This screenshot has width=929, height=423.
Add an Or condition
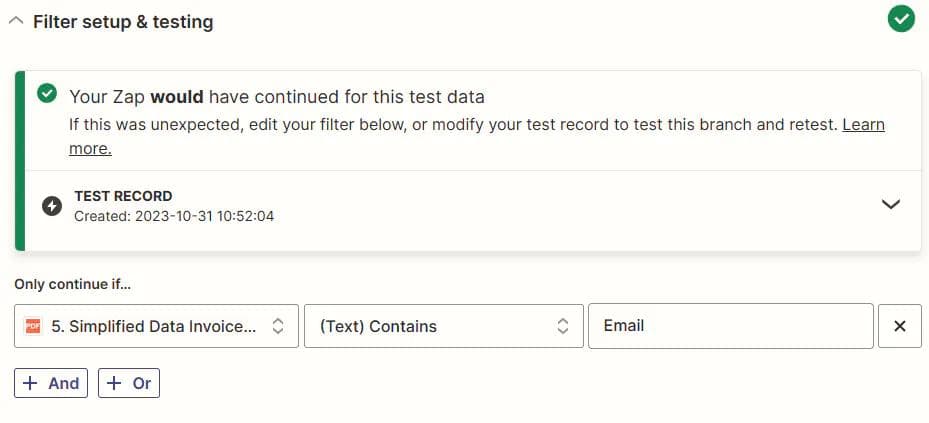[x=129, y=383]
